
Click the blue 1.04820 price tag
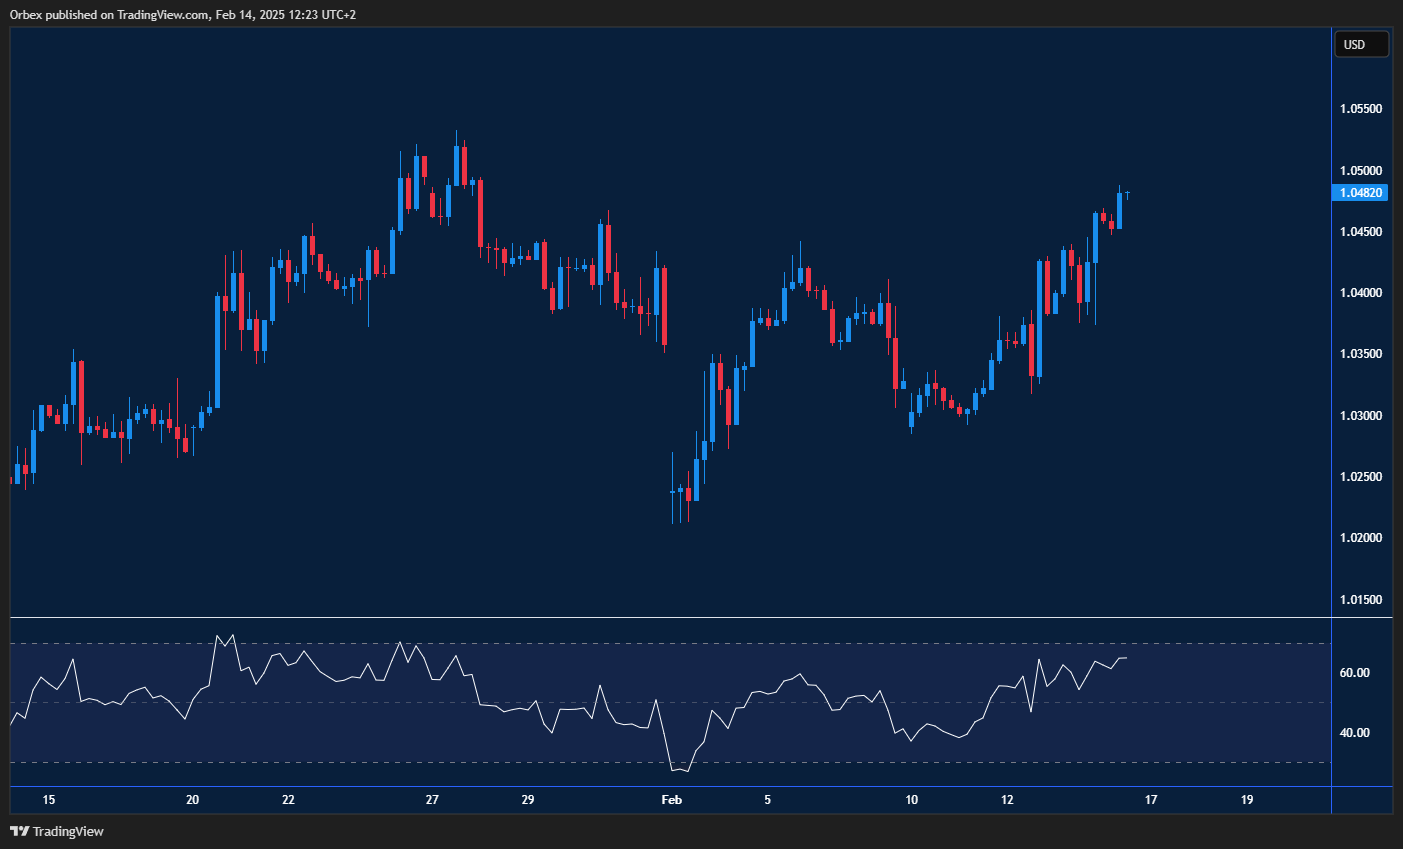(x=1361, y=192)
